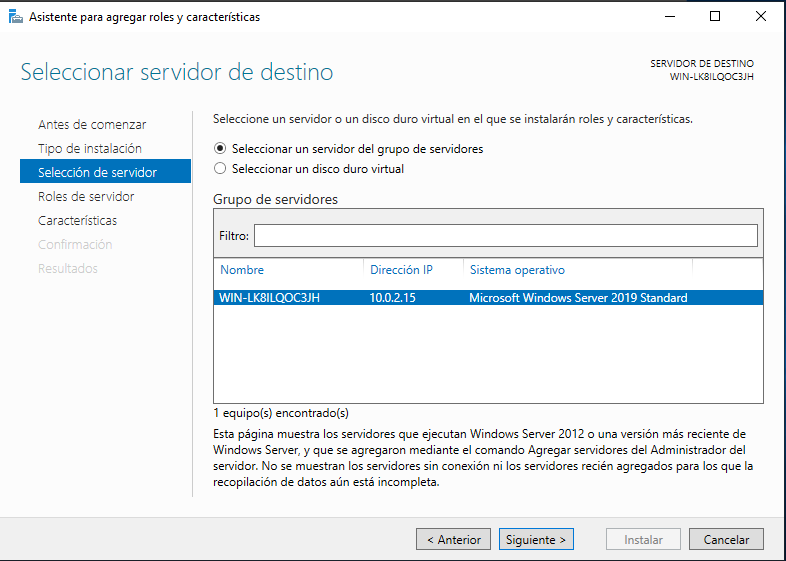Close the roles wizard window

pyautogui.click(x=760, y=17)
